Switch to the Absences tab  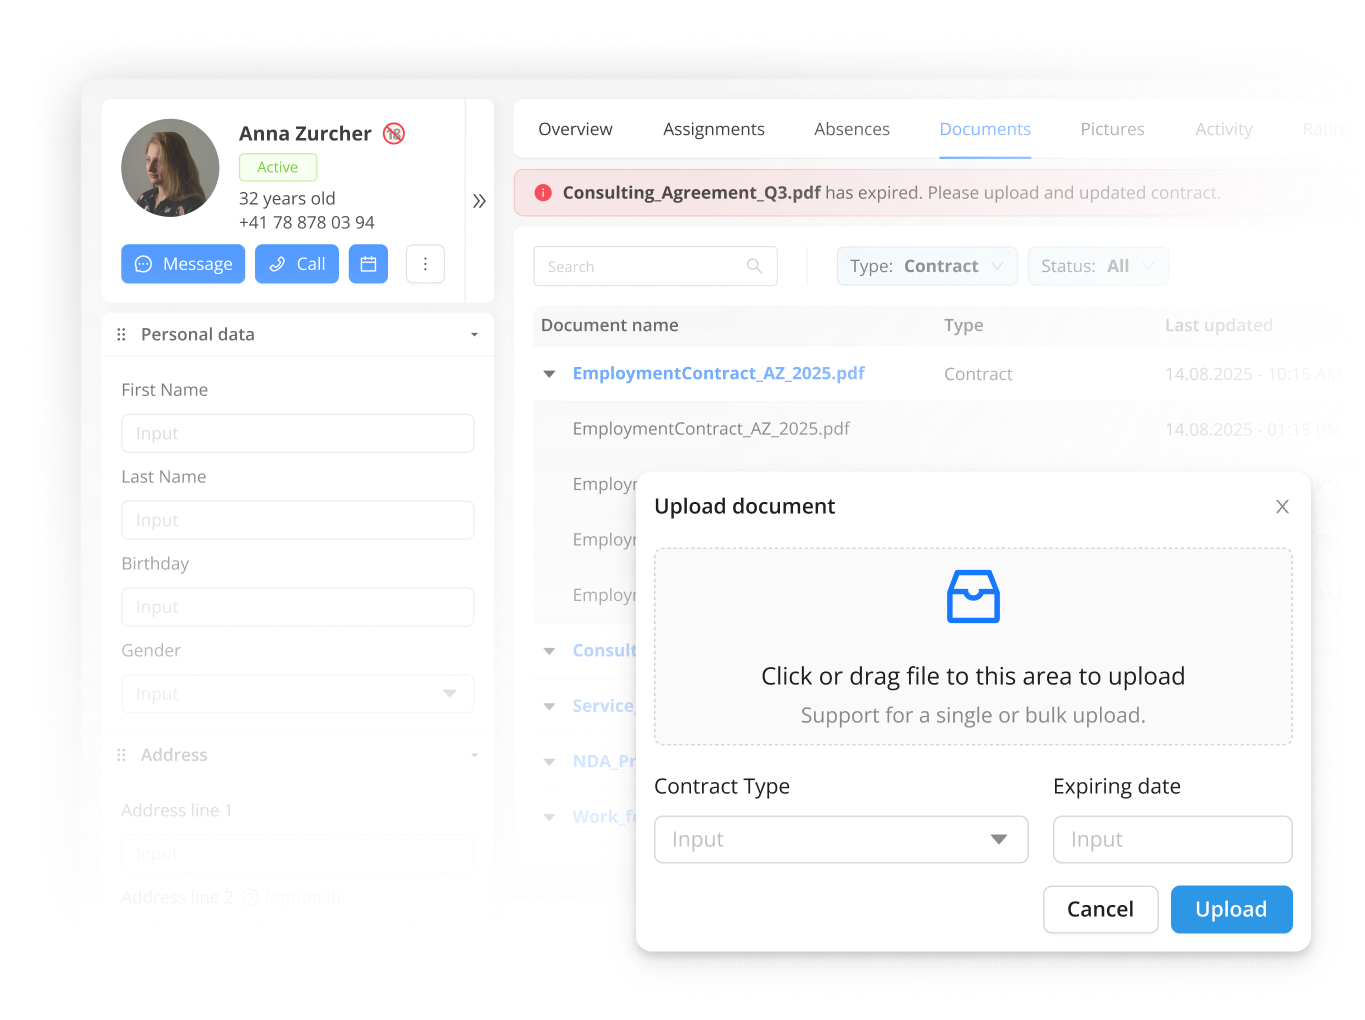click(851, 129)
